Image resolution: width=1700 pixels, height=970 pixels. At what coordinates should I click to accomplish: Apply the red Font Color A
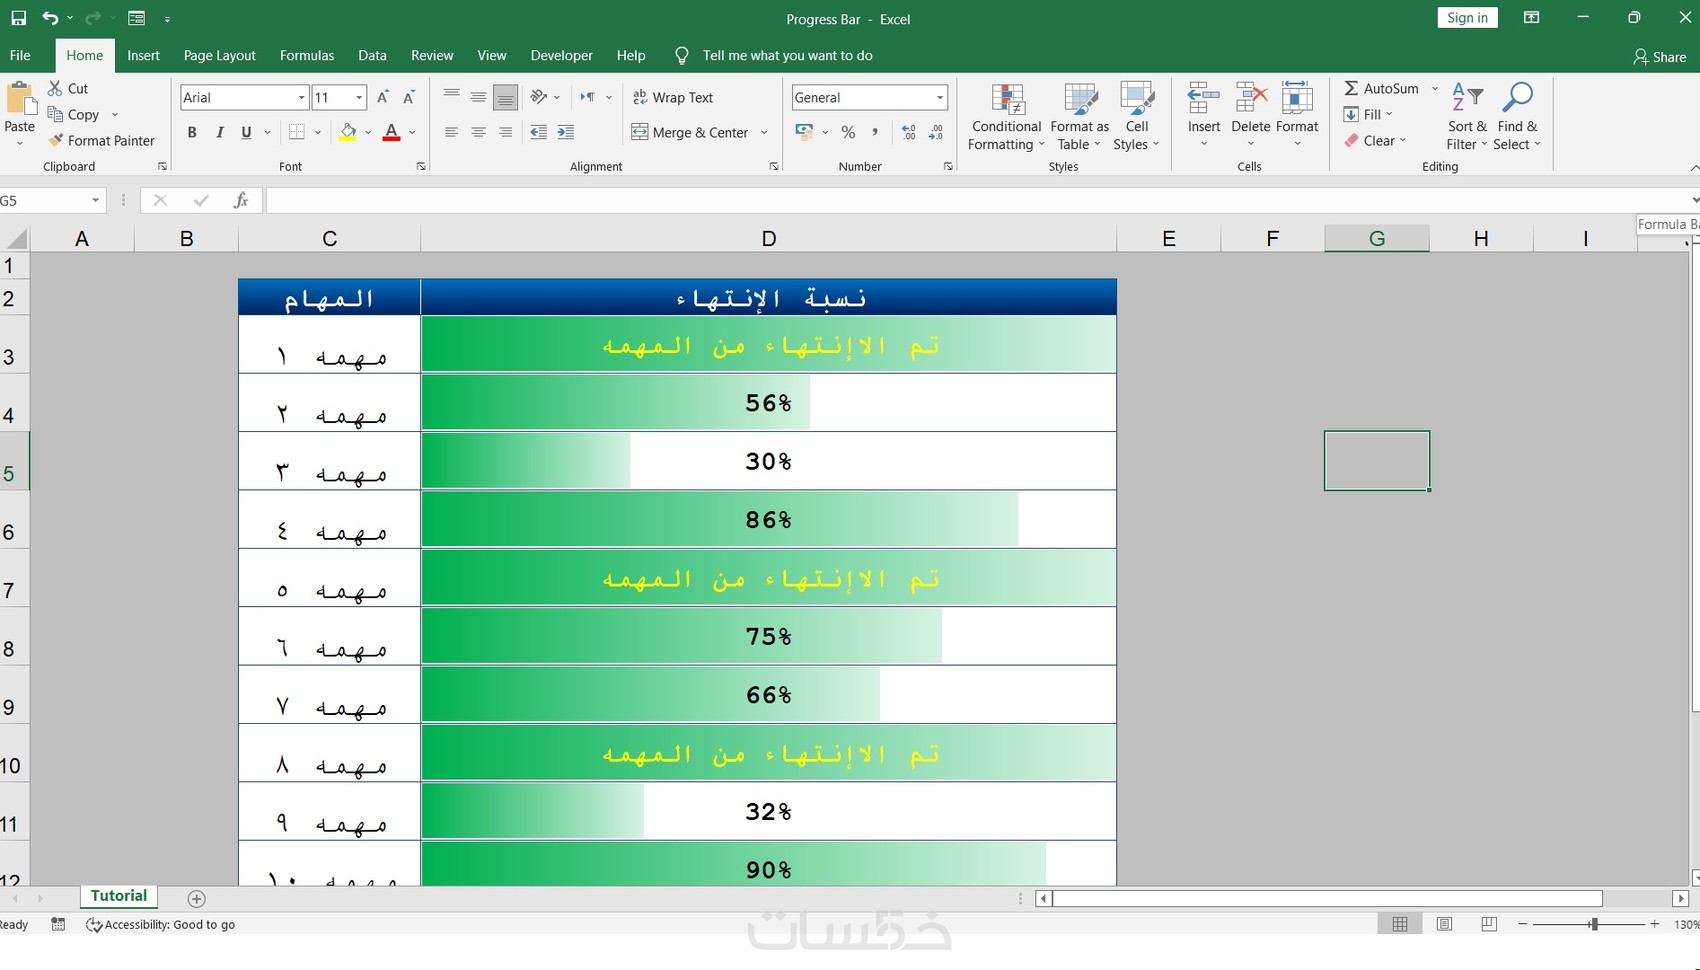pos(392,132)
